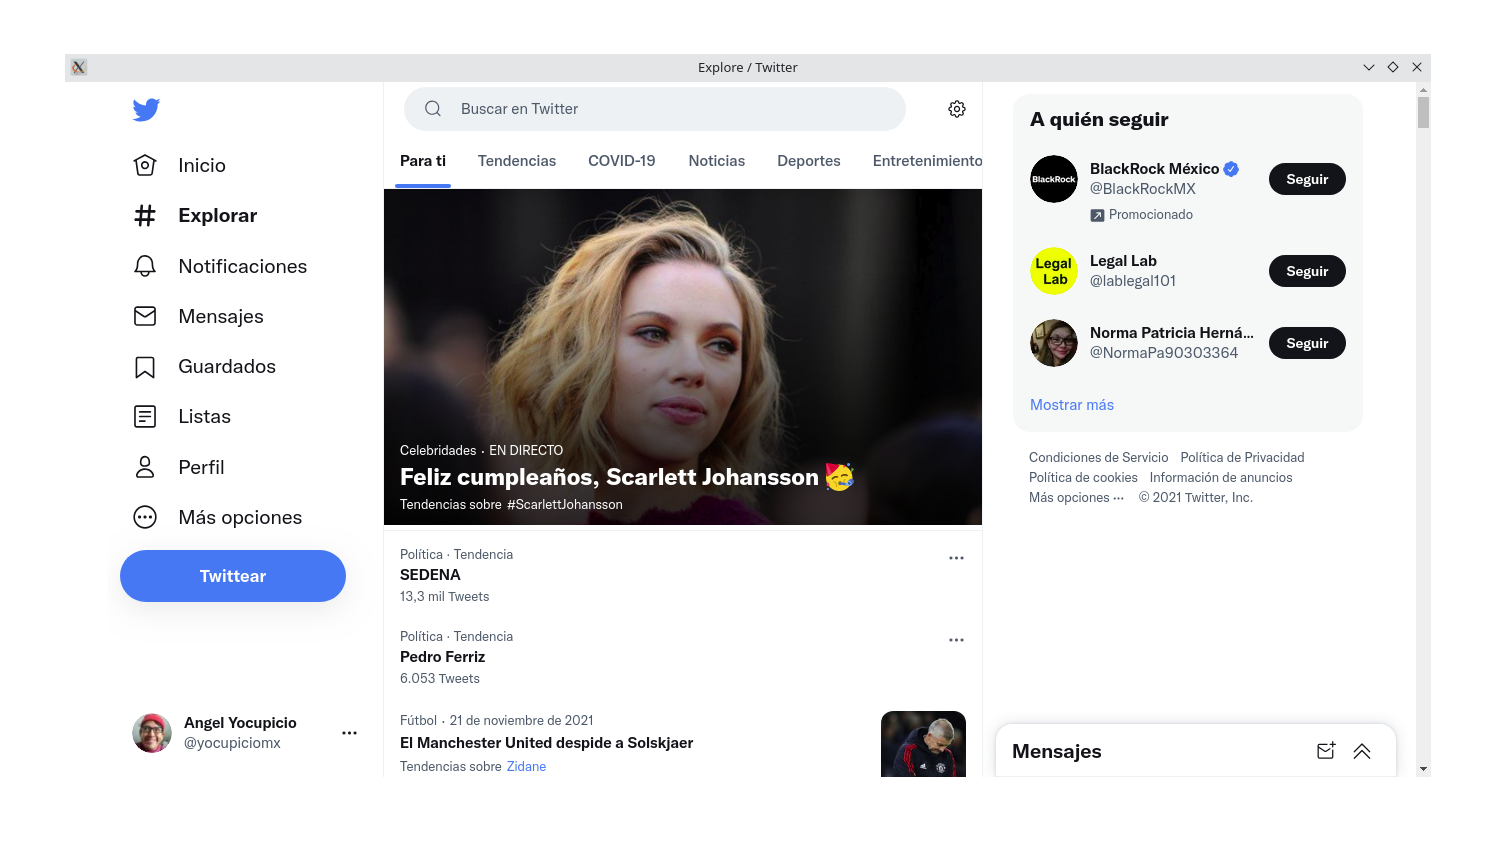Switch to the Para ti tab

[423, 161]
